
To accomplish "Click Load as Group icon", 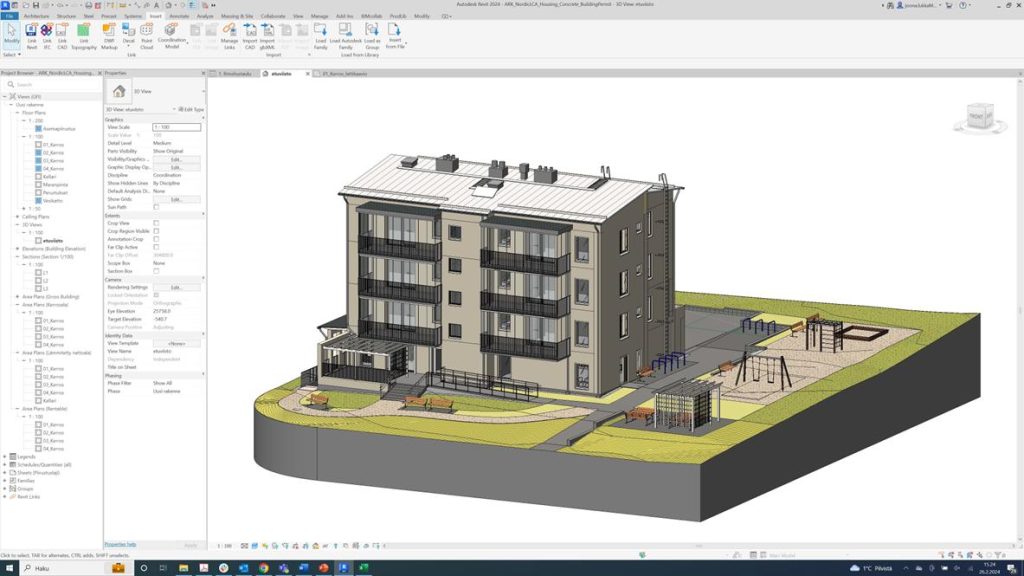I will point(372,36).
